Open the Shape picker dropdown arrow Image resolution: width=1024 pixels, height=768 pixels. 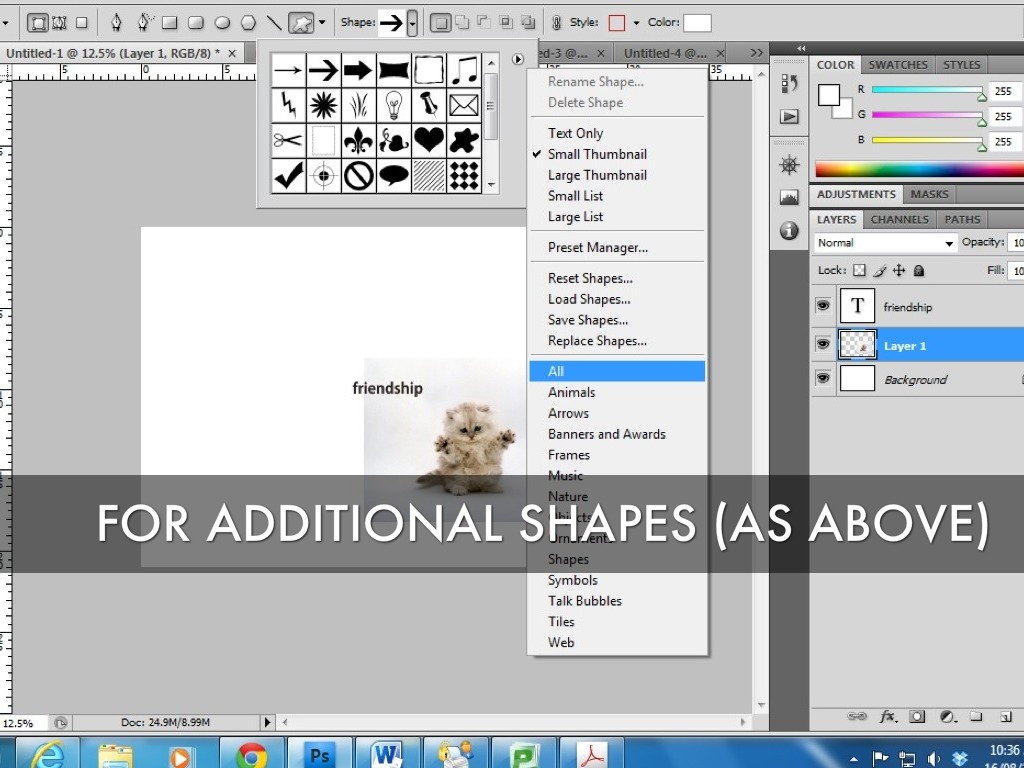(412, 22)
